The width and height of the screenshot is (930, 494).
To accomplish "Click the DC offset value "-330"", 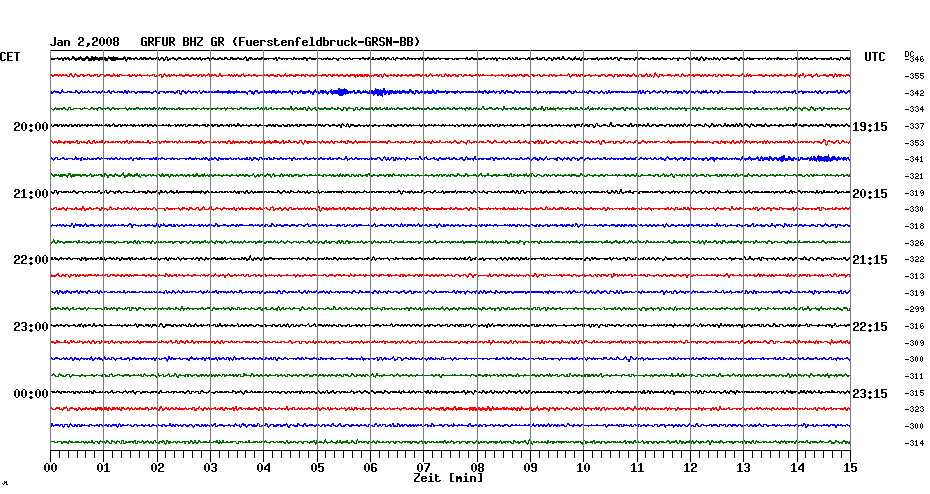I will (915, 209).
